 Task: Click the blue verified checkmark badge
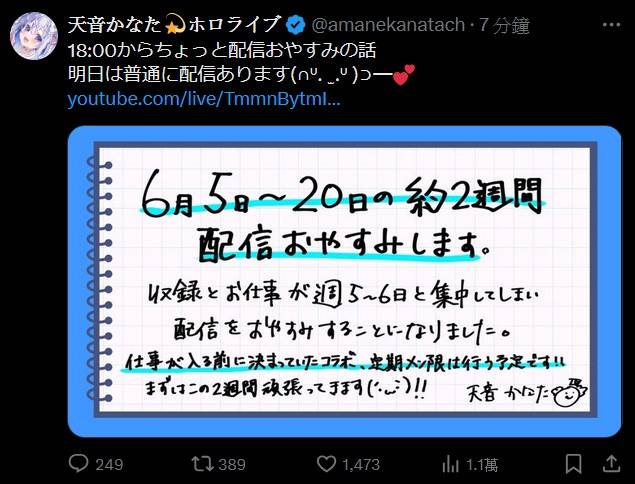(295, 25)
